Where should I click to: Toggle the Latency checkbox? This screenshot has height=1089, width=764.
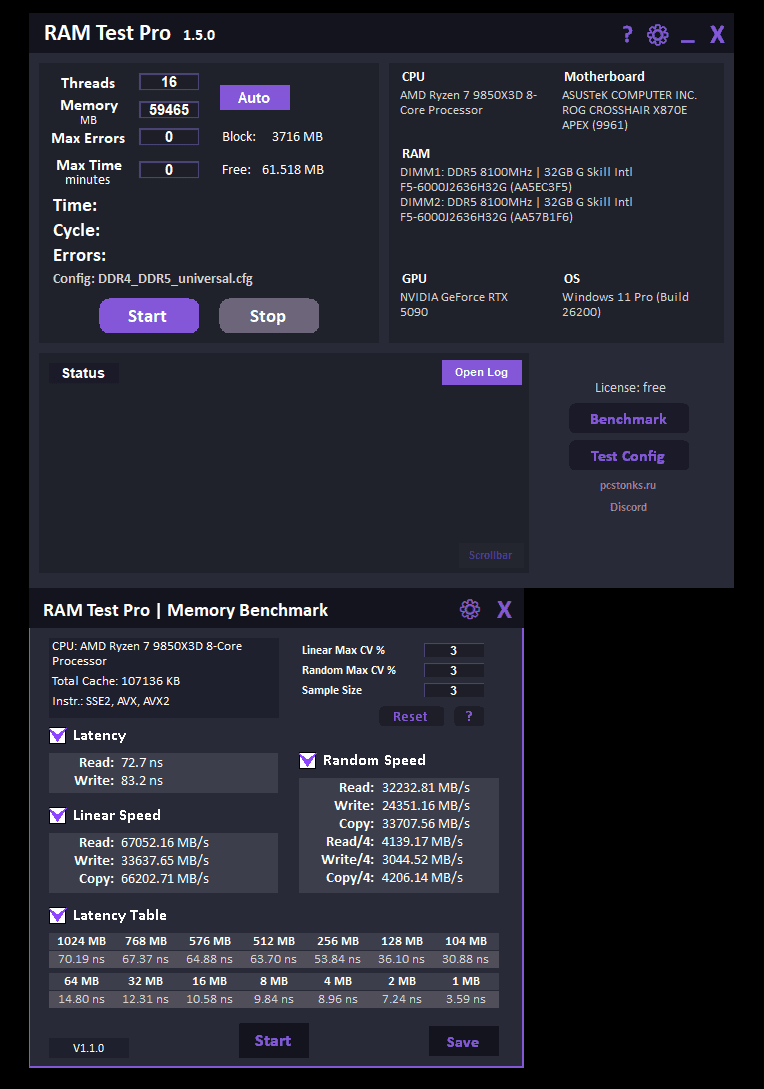click(58, 736)
